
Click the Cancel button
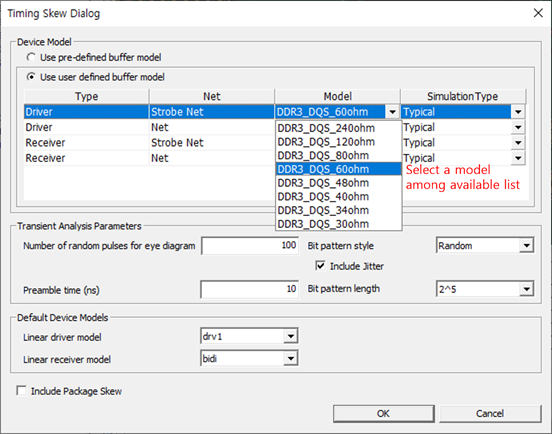click(x=490, y=414)
